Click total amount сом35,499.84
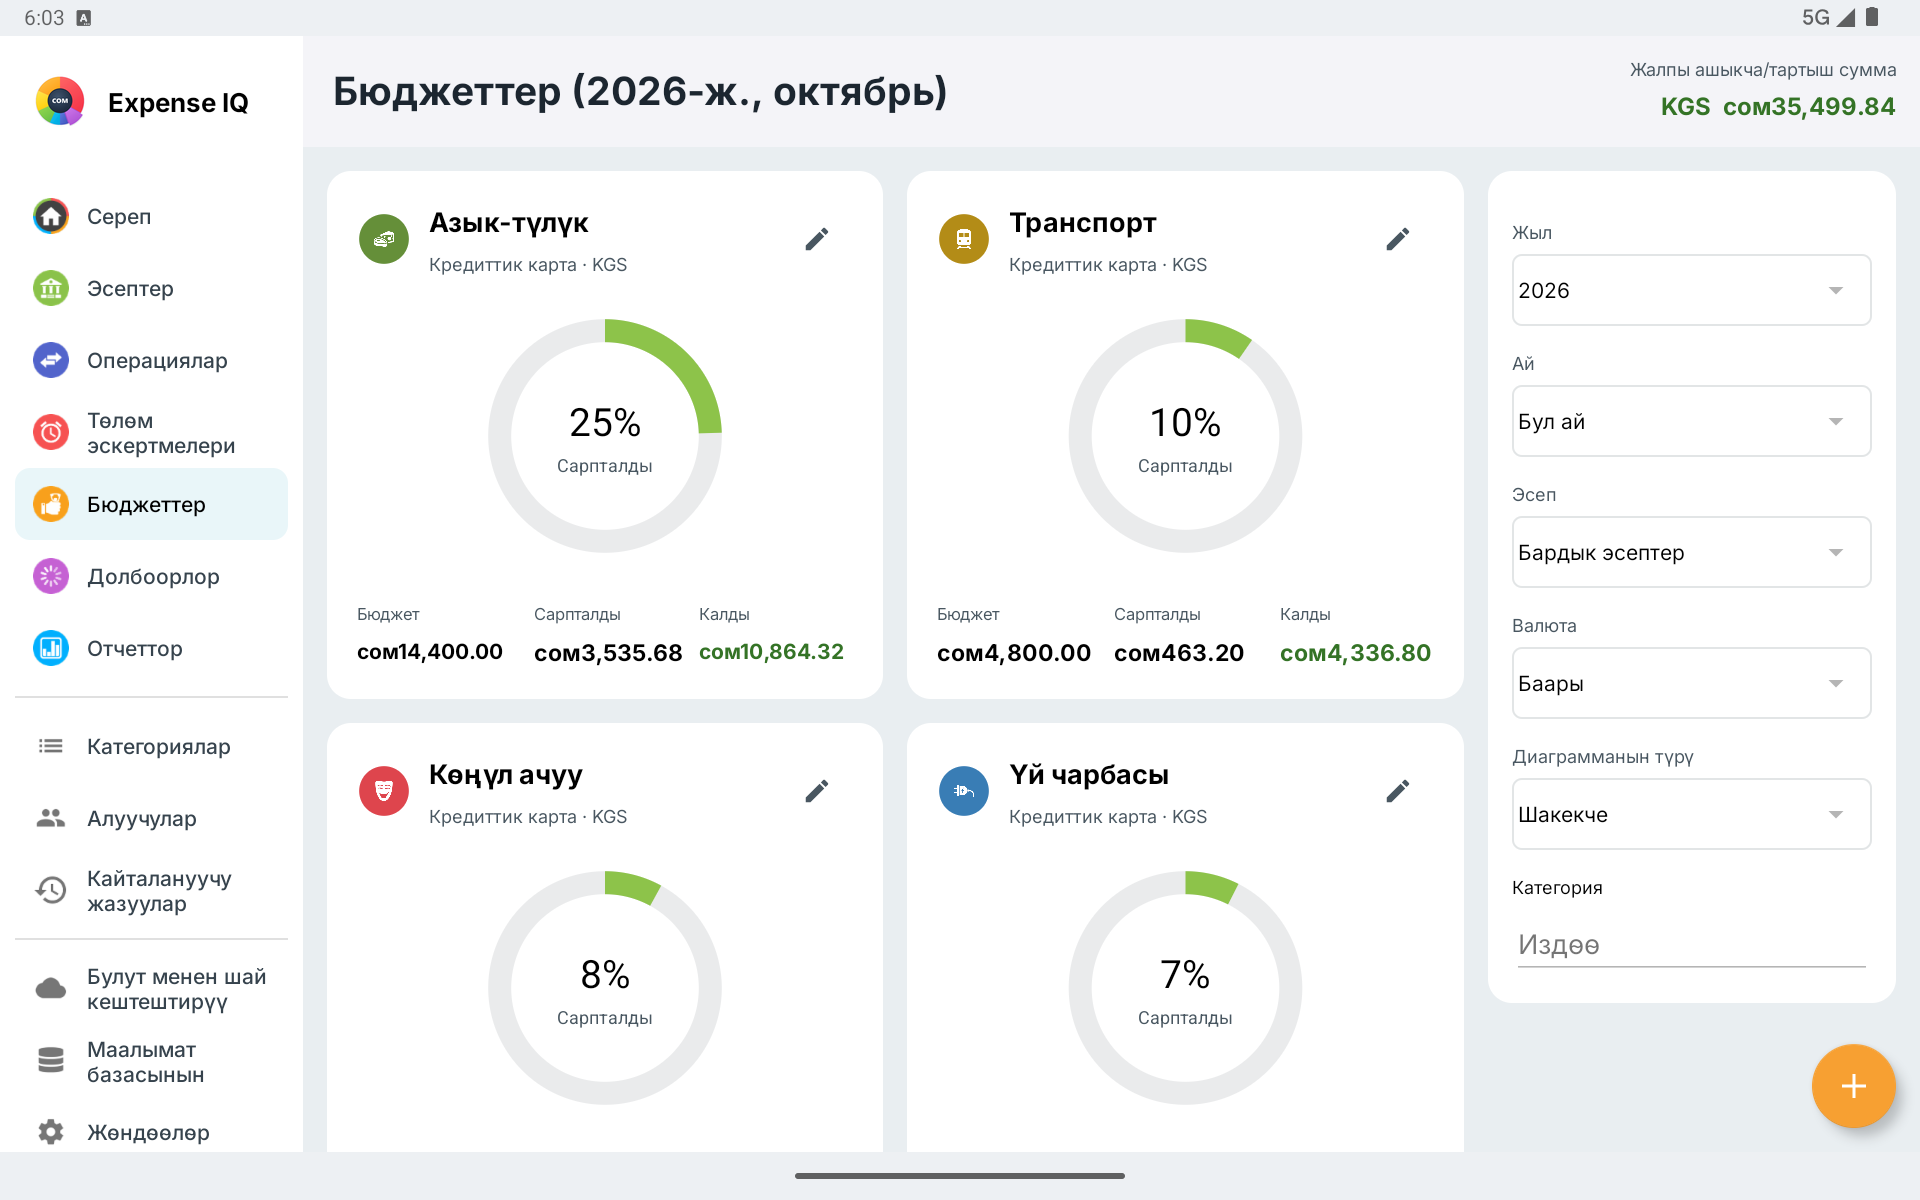The image size is (1920, 1200). coord(1808,107)
